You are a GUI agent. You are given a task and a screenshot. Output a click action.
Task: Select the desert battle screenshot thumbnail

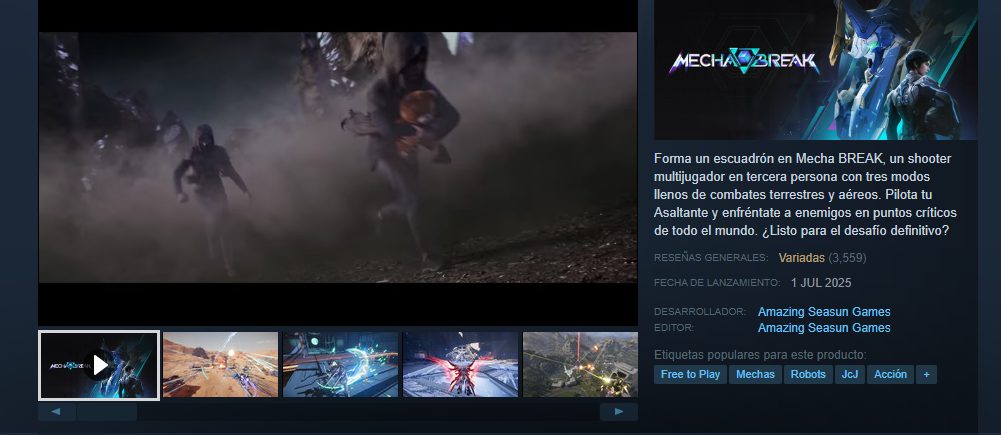(220, 364)
